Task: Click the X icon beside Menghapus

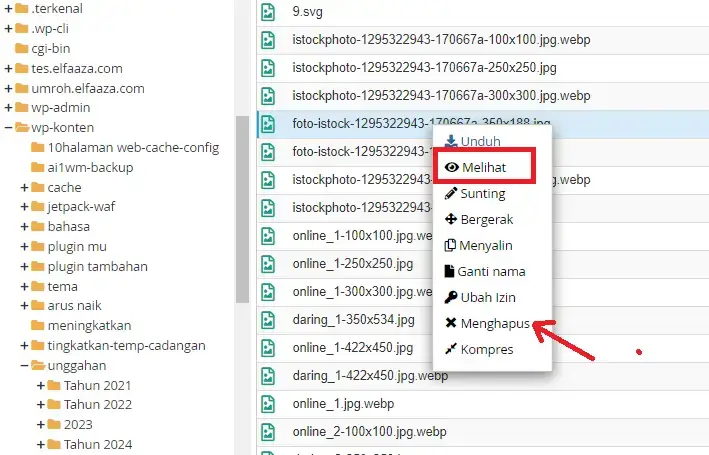Action: [x=451, y=323]
